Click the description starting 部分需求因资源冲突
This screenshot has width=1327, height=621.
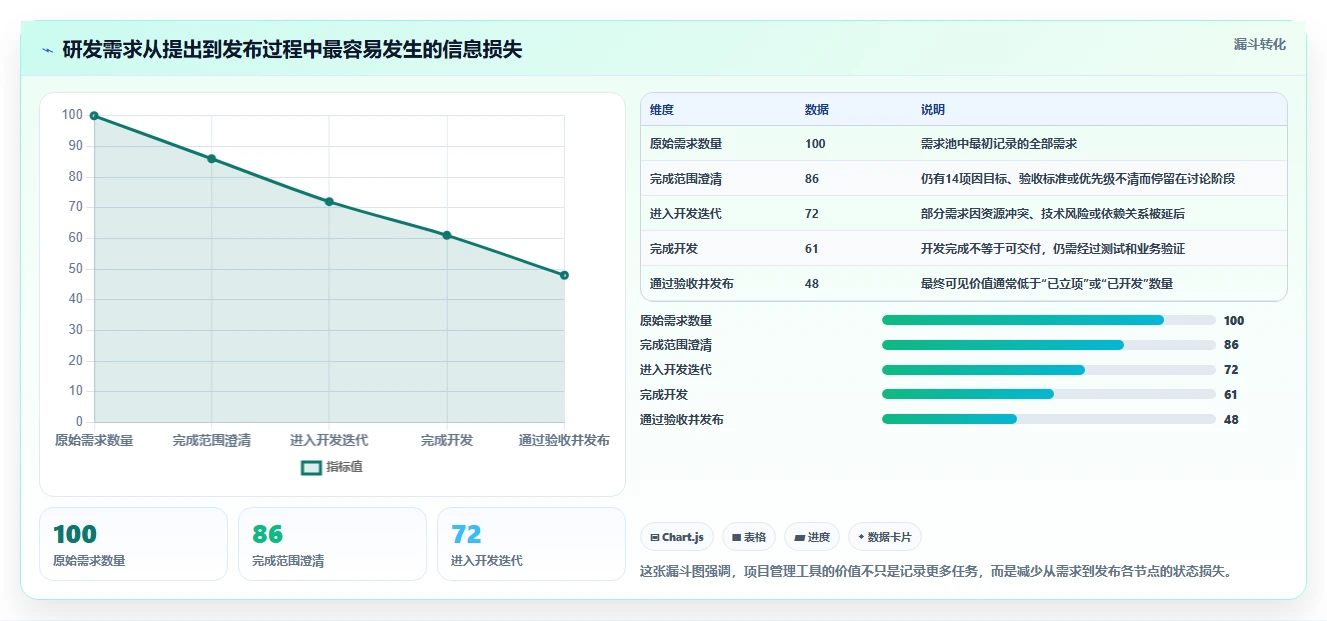[1053, 214]
